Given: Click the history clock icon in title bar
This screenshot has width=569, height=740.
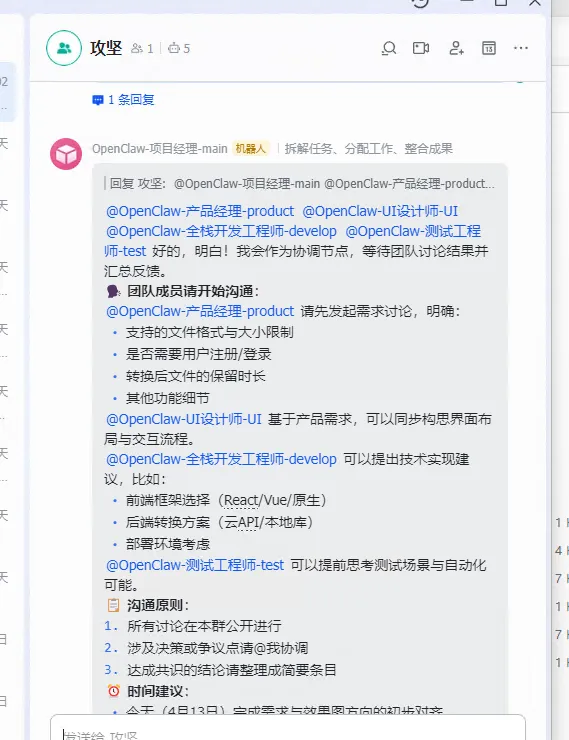Looking at the screenshot, I should tap(420, 3).
